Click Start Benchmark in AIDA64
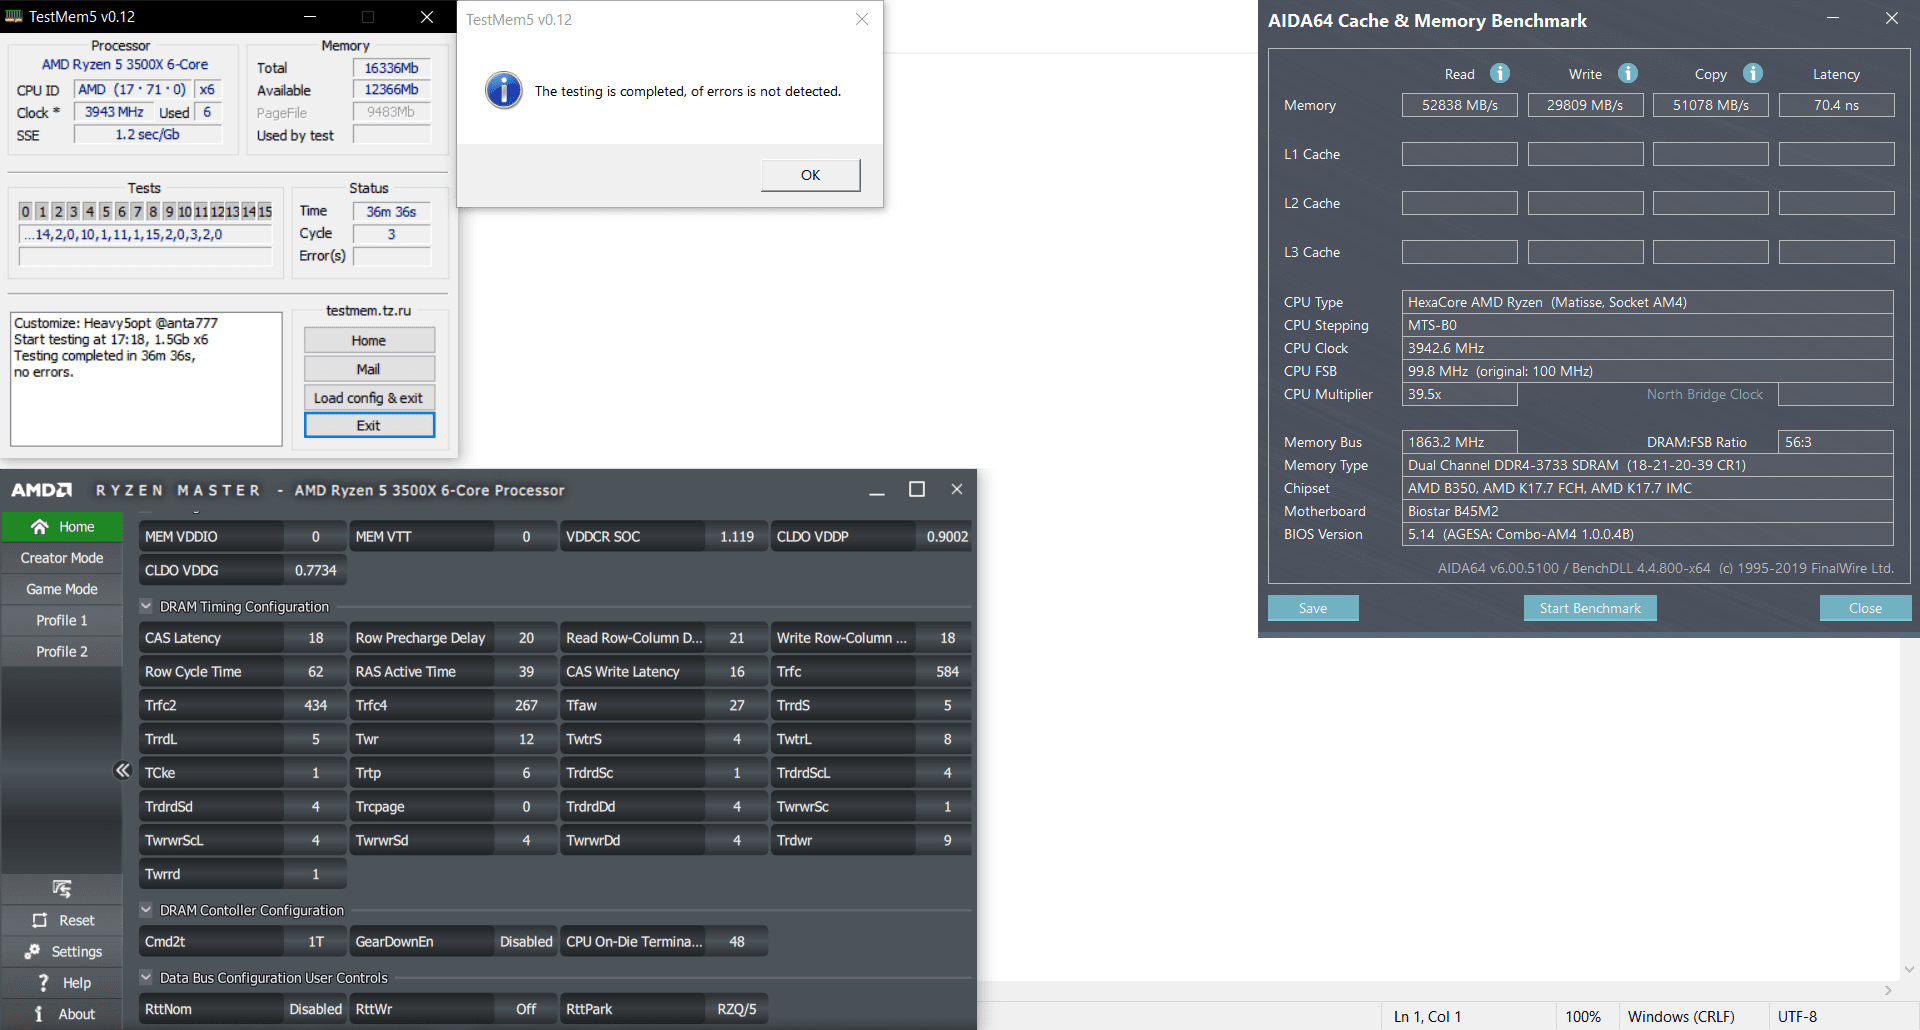This screenshot has width=1920, height=1030. (1590, 608)
